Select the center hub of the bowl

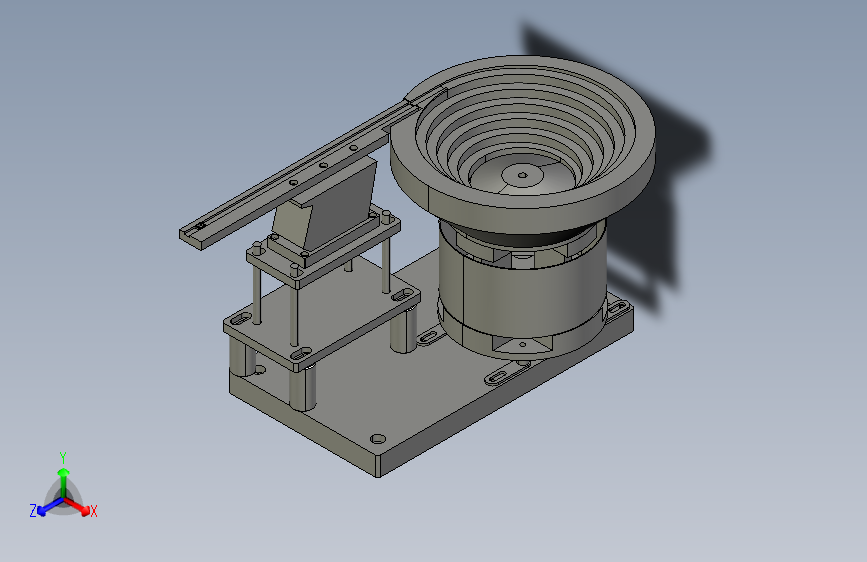coord(523,176)
